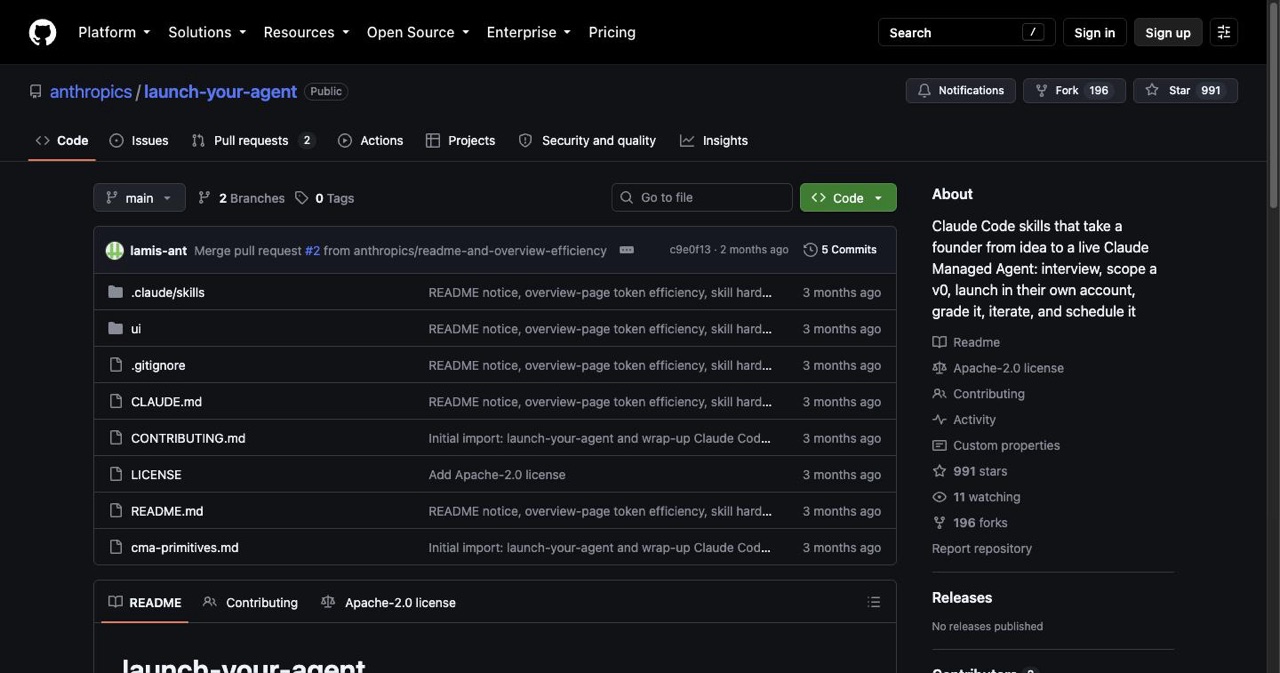Expand the Solutions menu

click(207, 32)
